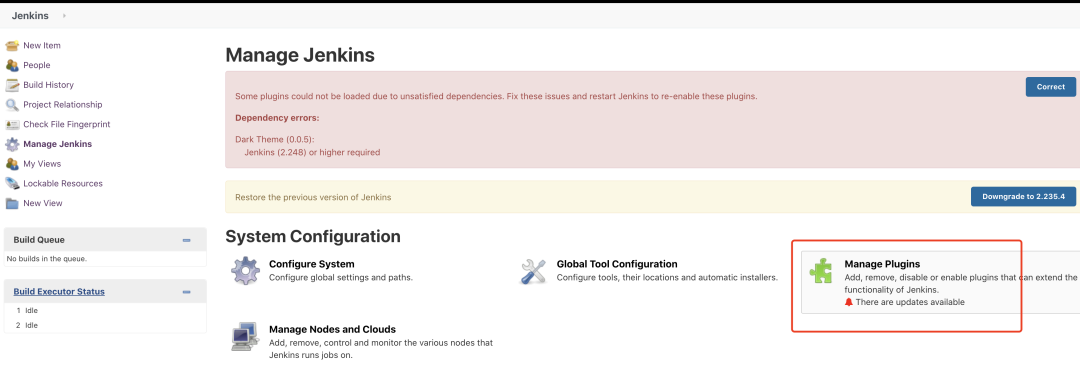The width and height of the screenshot is (1080, 366).
Task: Click 'There are updates available' text
Action: pyautogui.click(x=910, y=302)
